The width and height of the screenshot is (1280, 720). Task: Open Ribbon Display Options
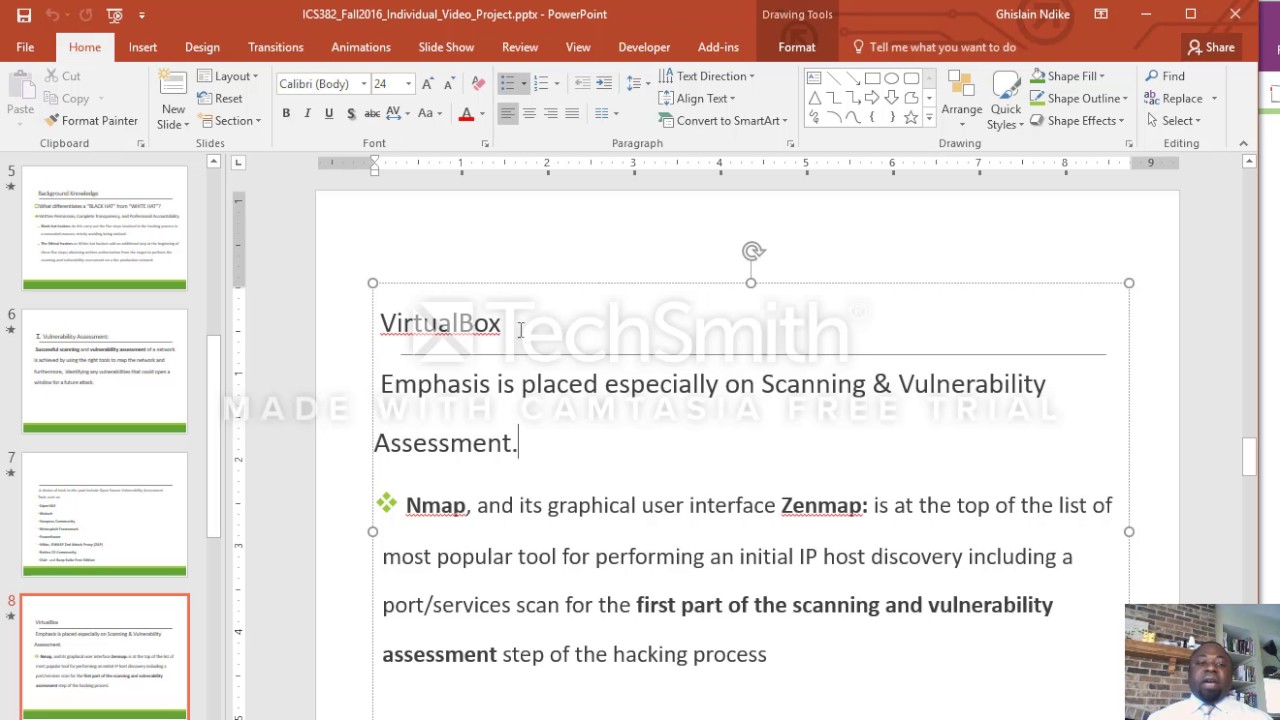click(1101, 15)
